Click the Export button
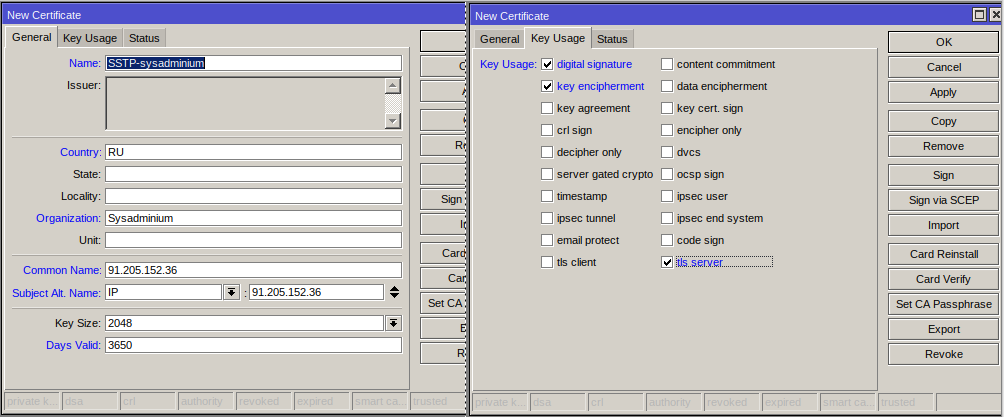The height and width of the screenshot is (417, 1004). pyautogui.click(x=943, y=329)
